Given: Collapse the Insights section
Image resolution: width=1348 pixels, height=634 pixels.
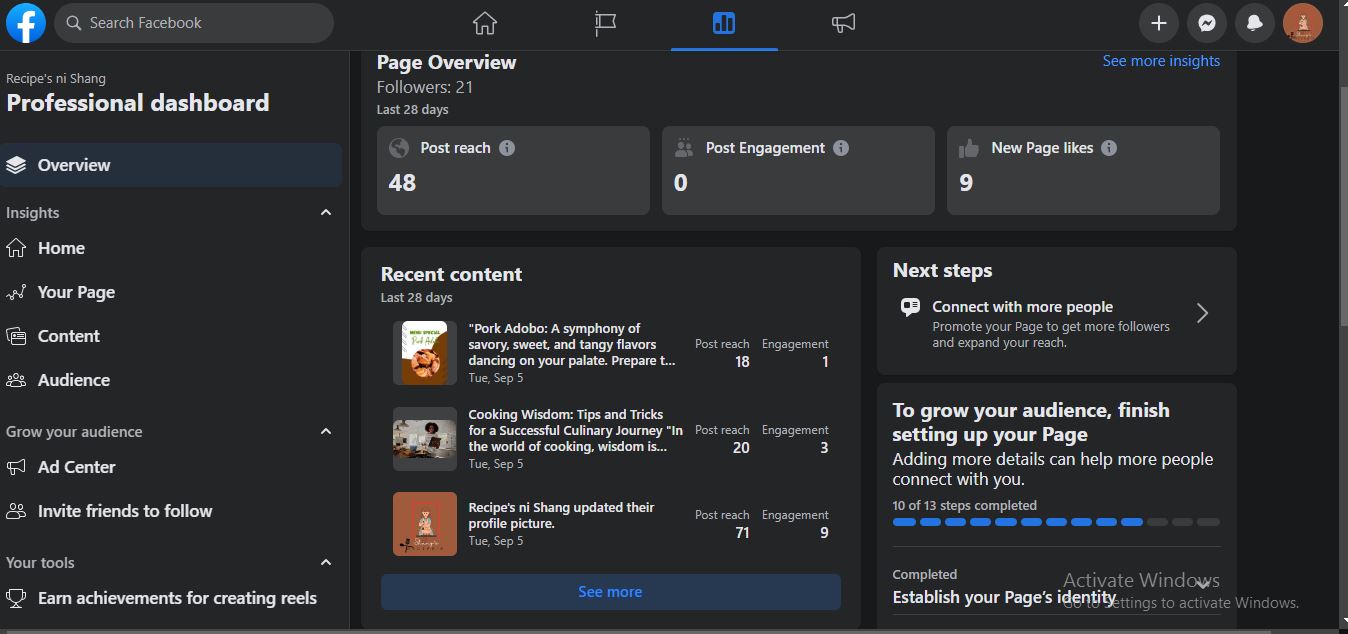Looking at the screenshot, I should pyautogui.click(x=326, y=213).
